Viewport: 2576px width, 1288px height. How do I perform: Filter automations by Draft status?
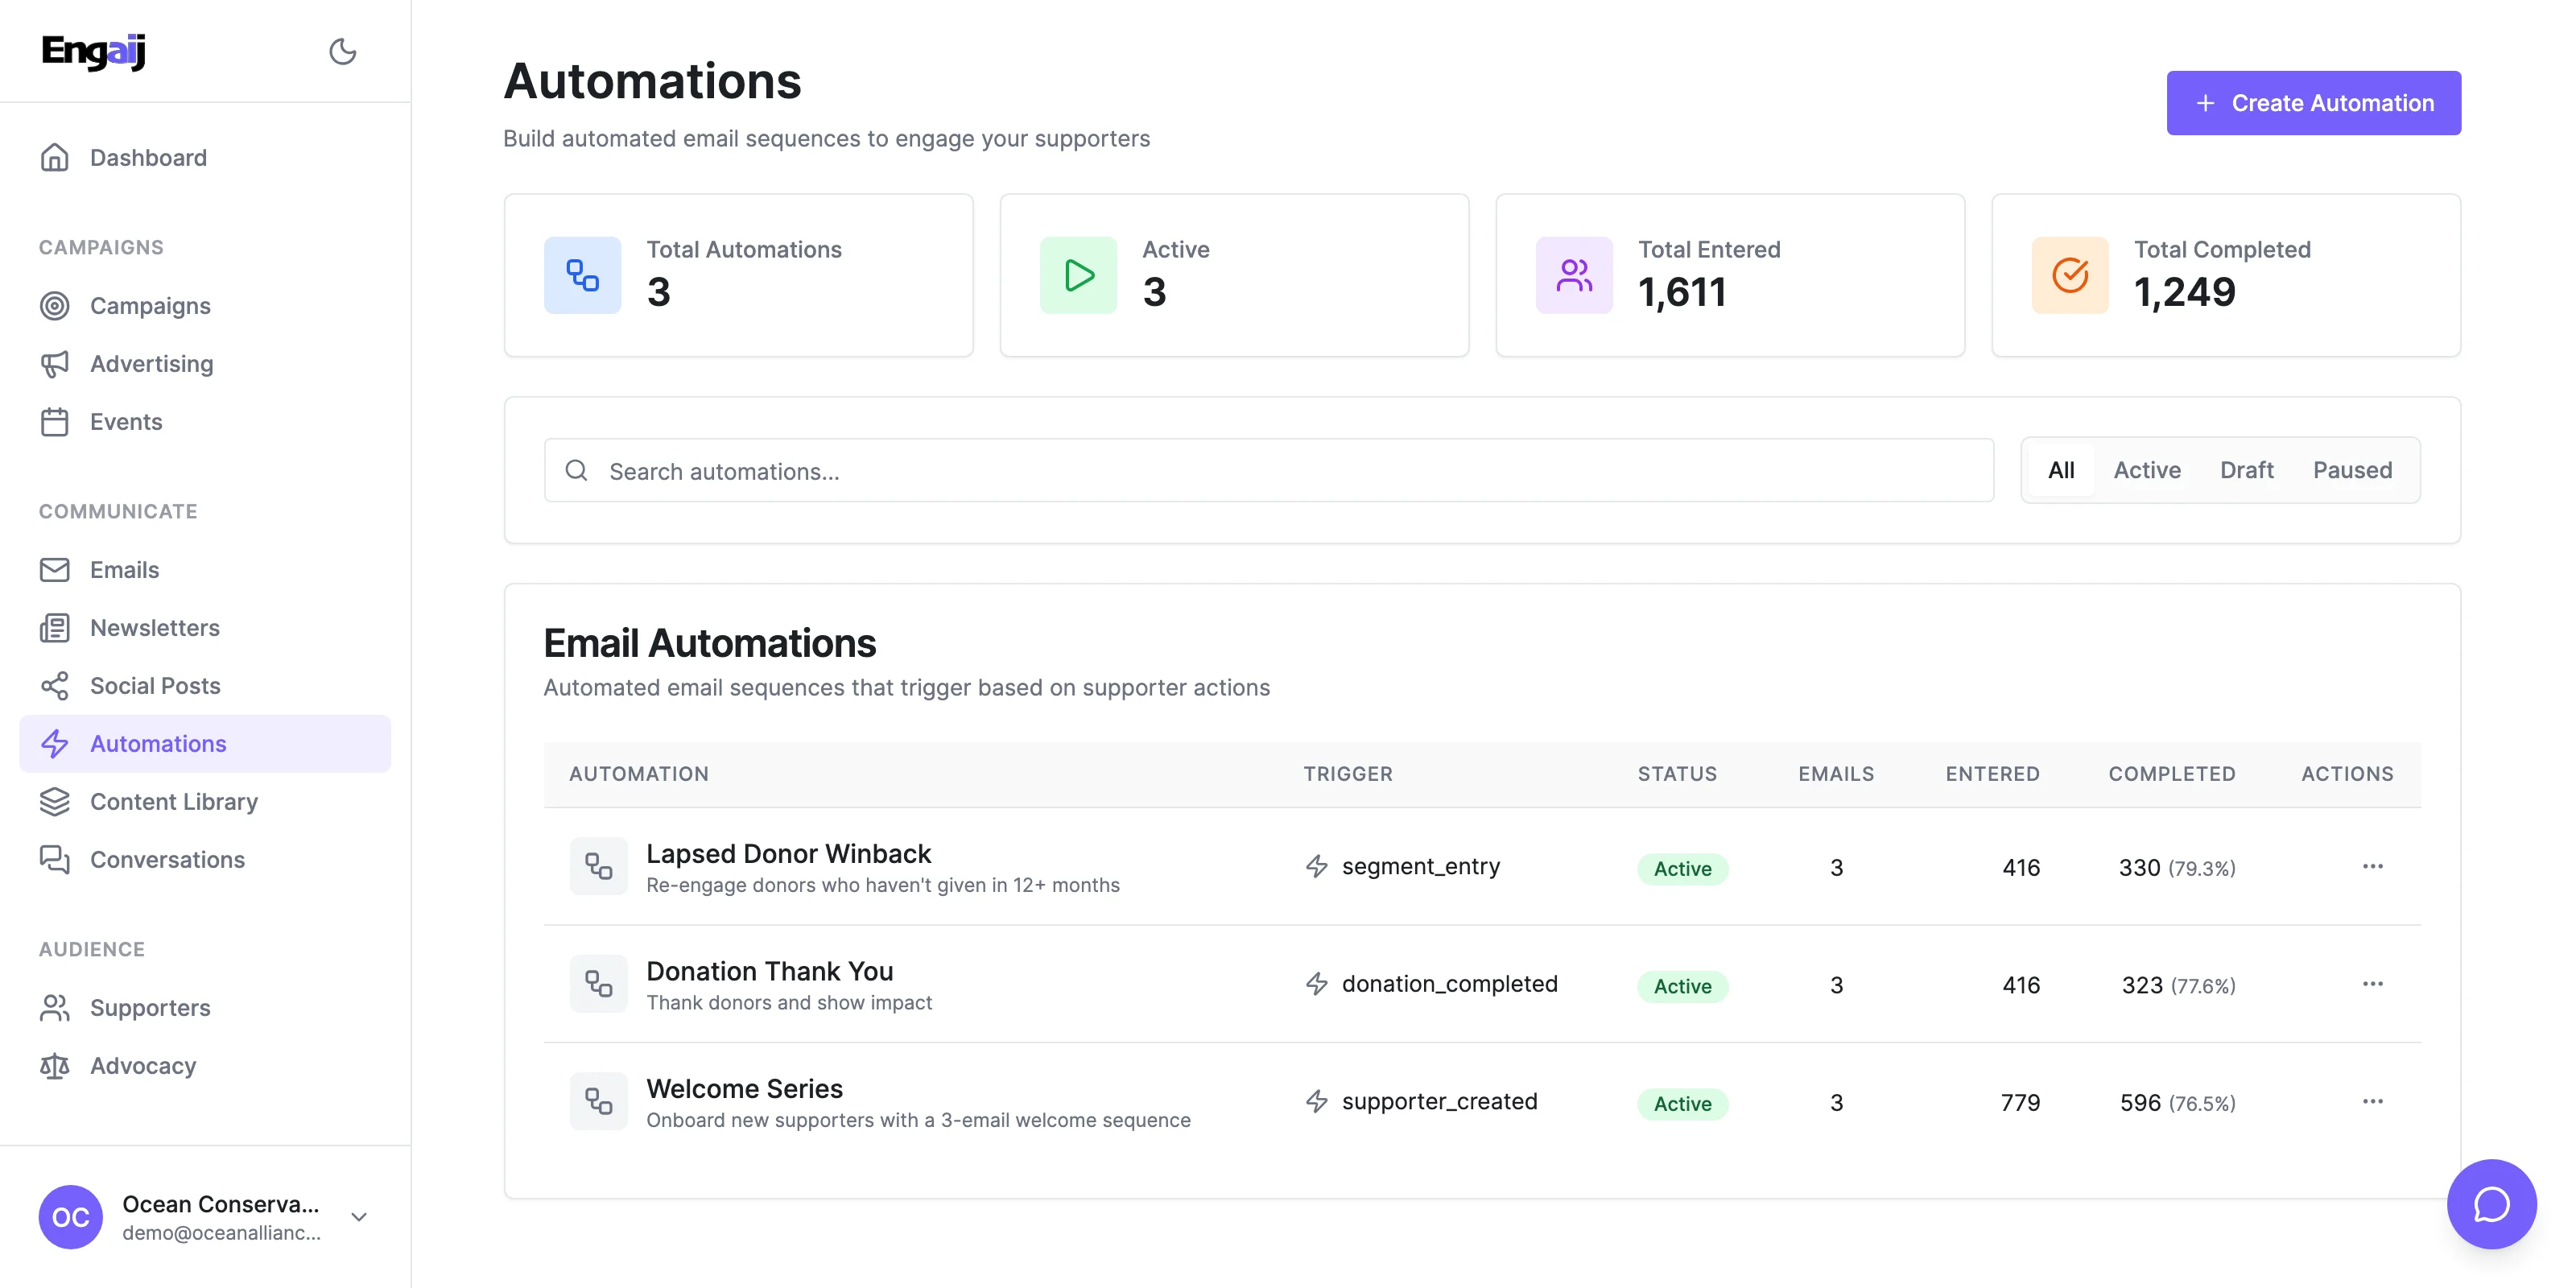click(2246, 470)
